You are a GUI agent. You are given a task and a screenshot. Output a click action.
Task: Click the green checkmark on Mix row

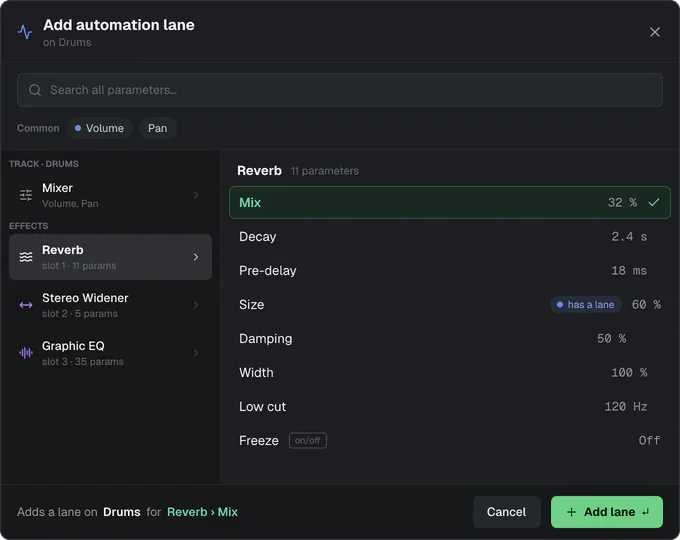(x=654, y=203)
